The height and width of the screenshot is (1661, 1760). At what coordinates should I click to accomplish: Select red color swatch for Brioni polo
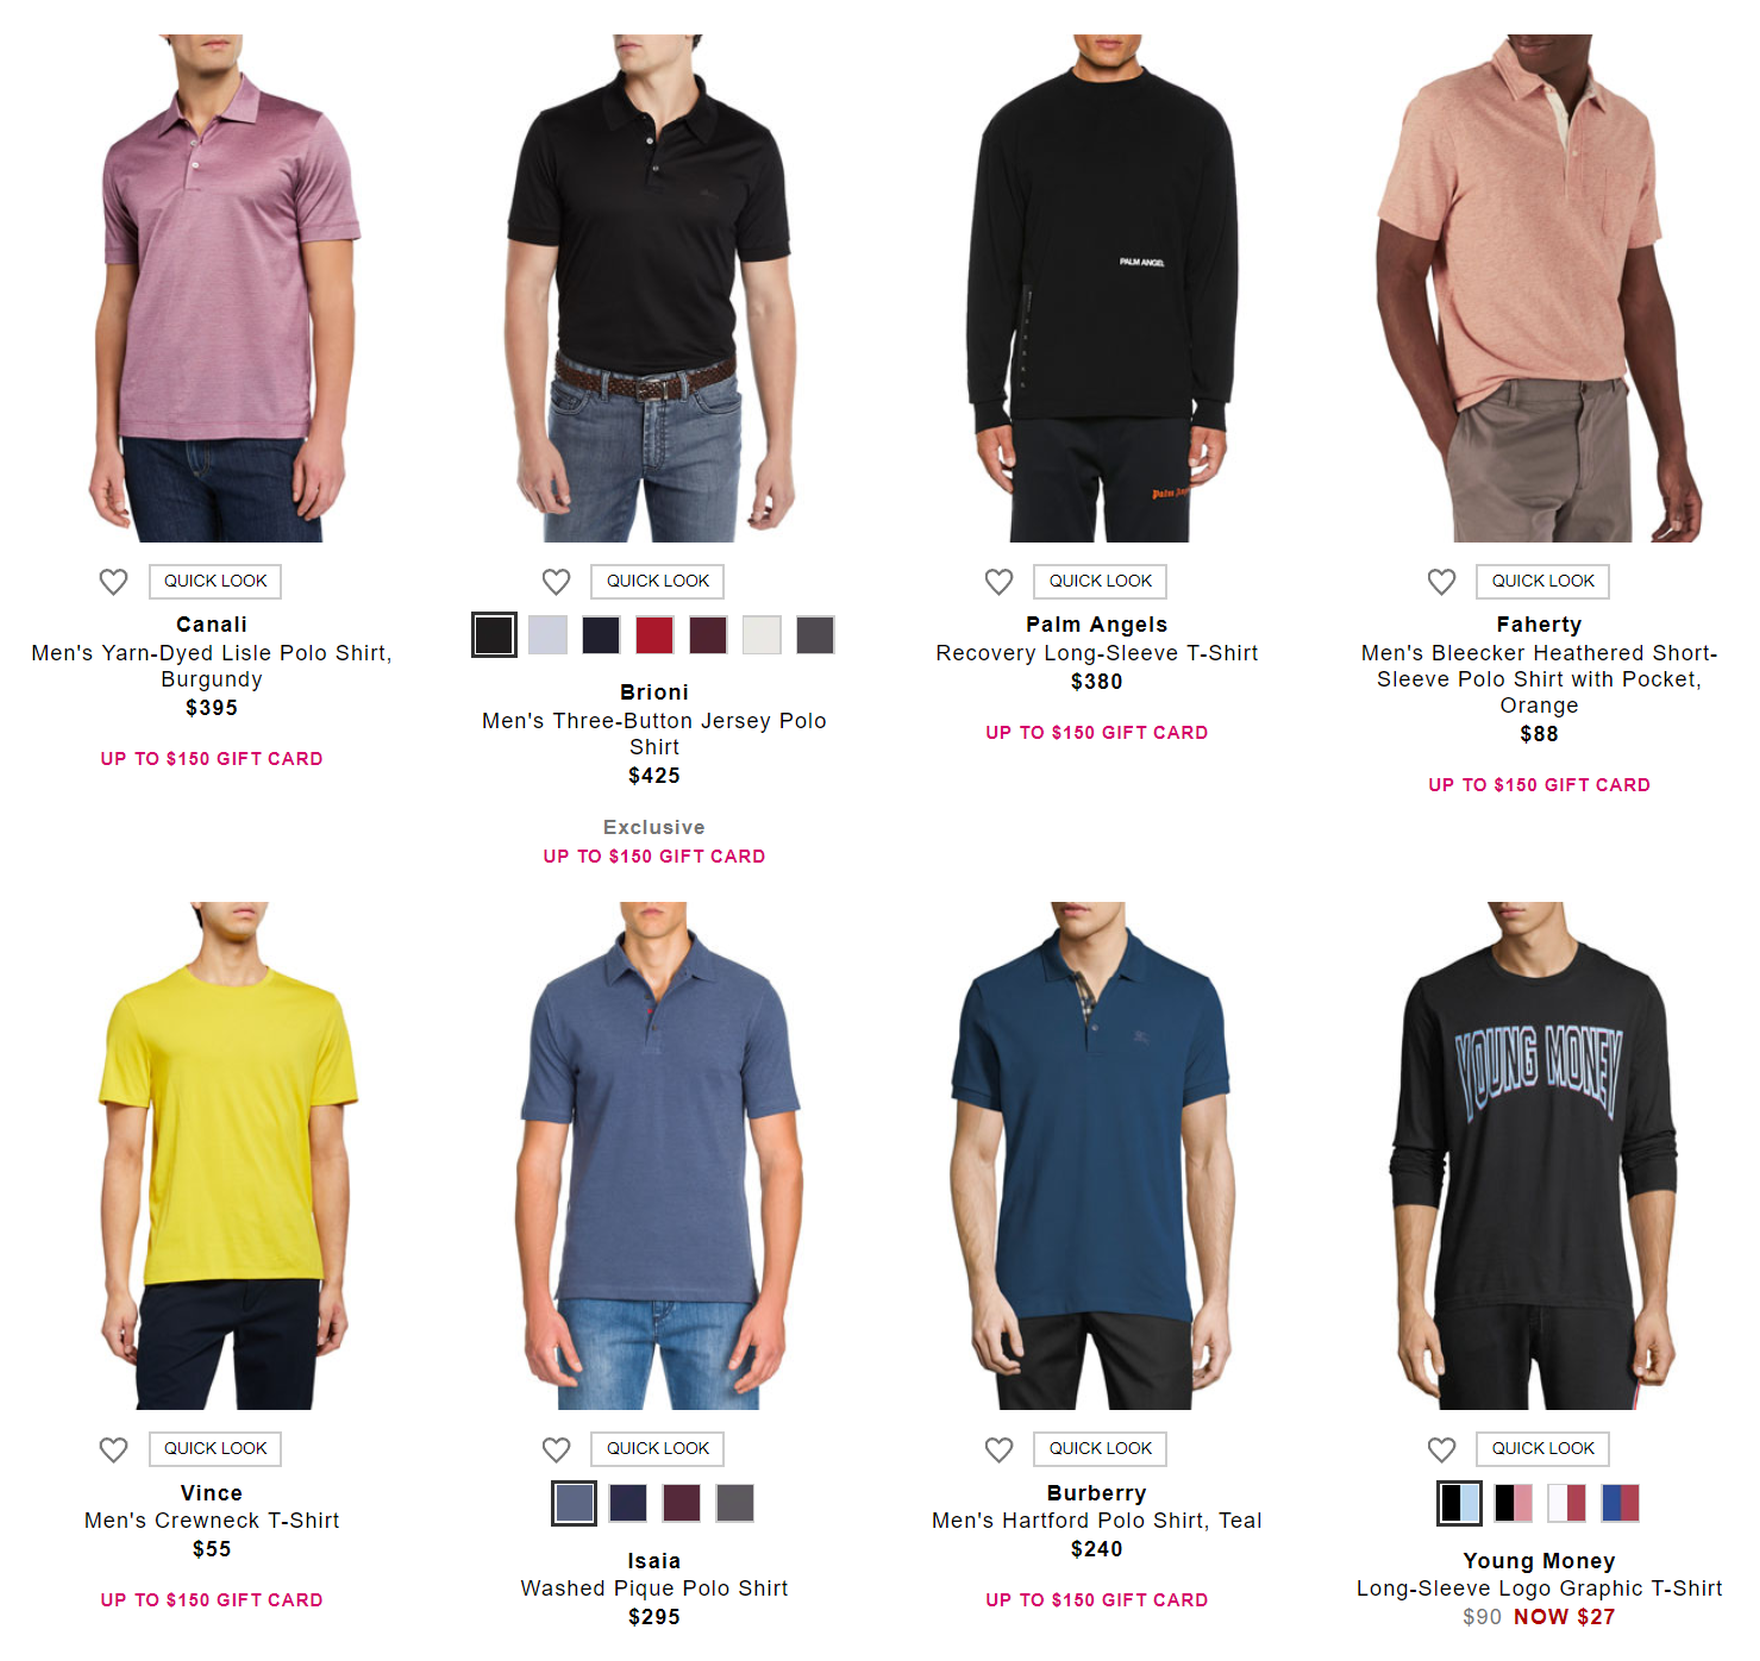pyautogui.click(x=654, y=635)
